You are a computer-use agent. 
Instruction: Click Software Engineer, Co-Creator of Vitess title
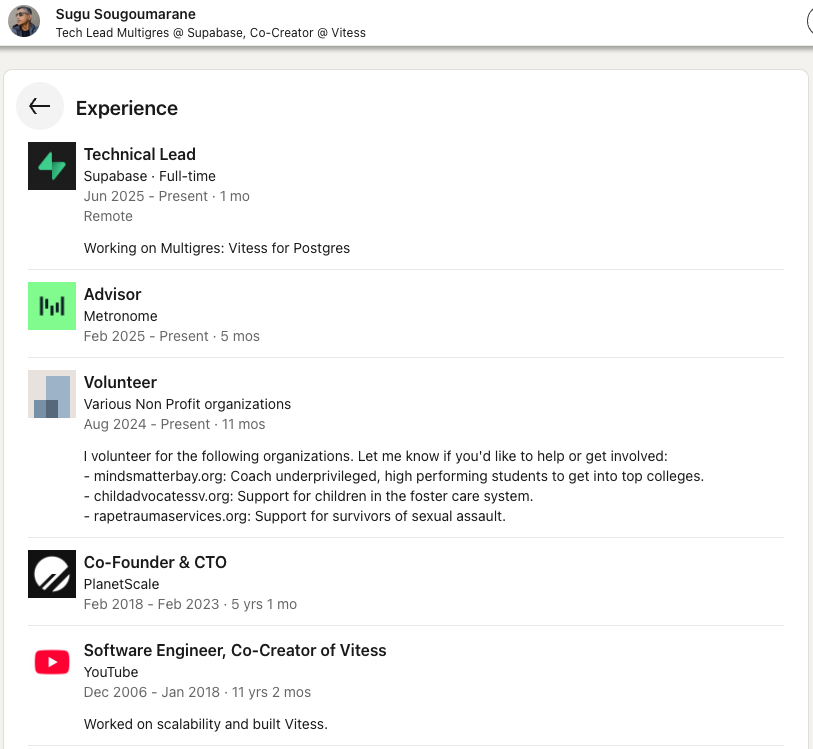pyautogui.click(x=235, y=651)
